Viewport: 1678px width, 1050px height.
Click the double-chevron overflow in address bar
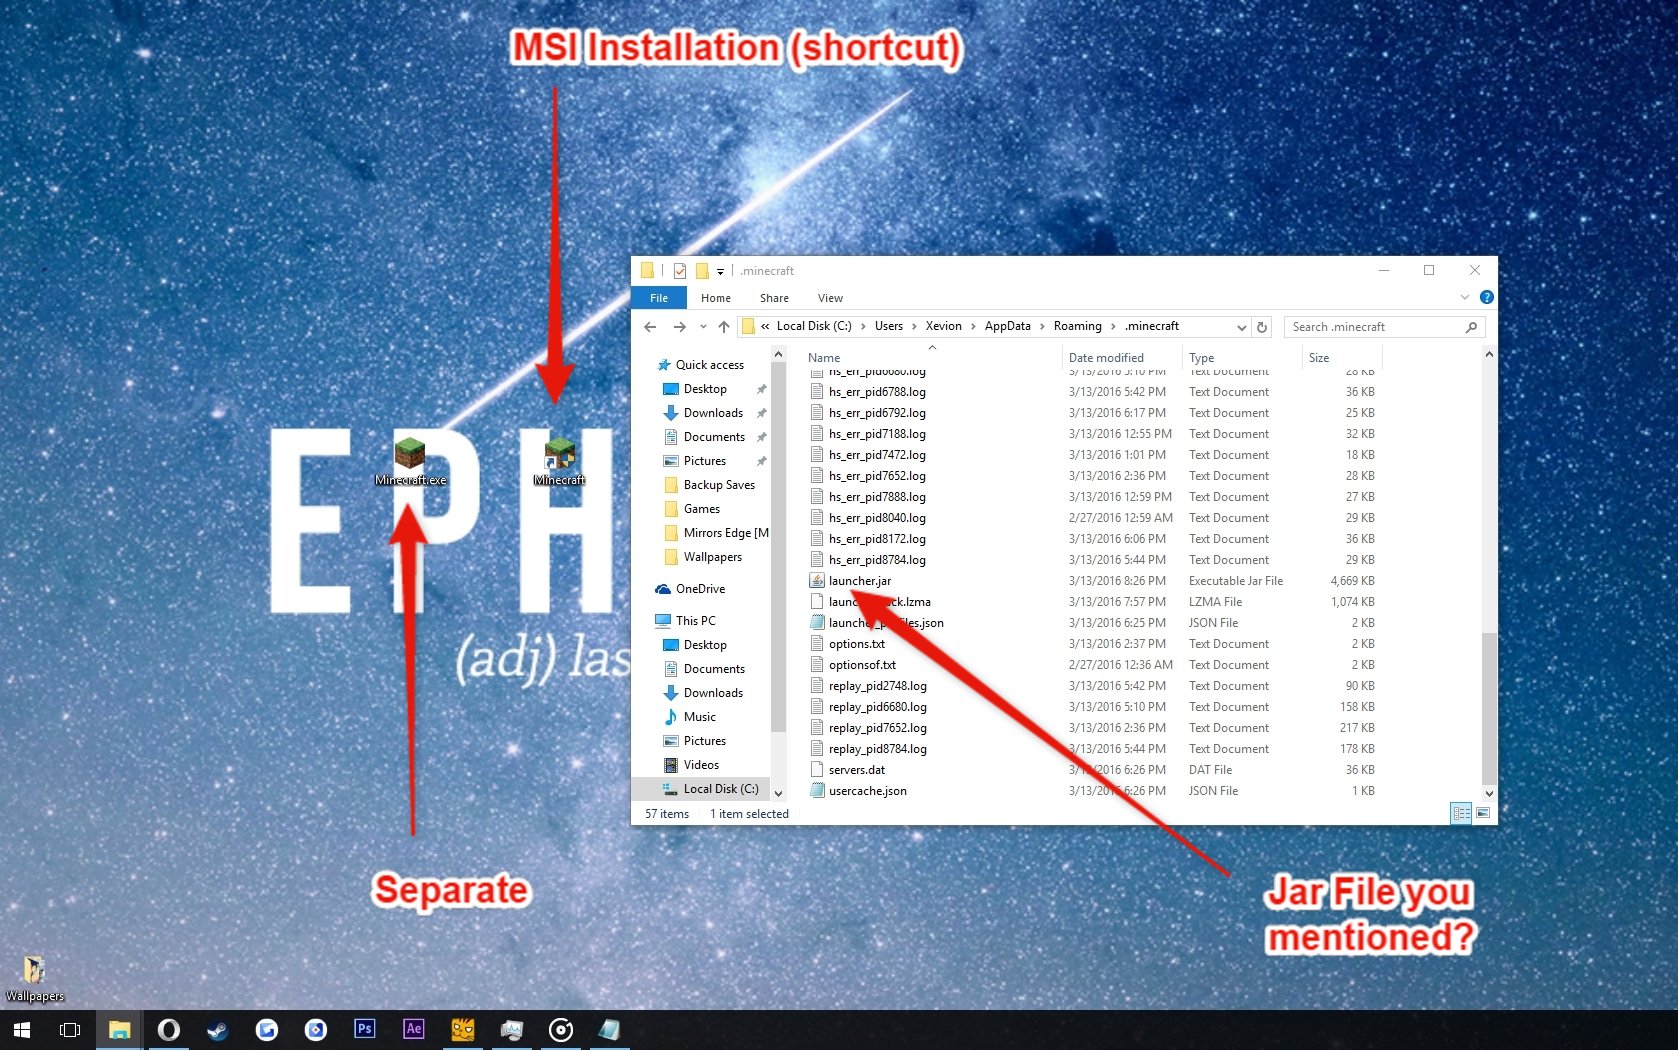pos(765,326)
